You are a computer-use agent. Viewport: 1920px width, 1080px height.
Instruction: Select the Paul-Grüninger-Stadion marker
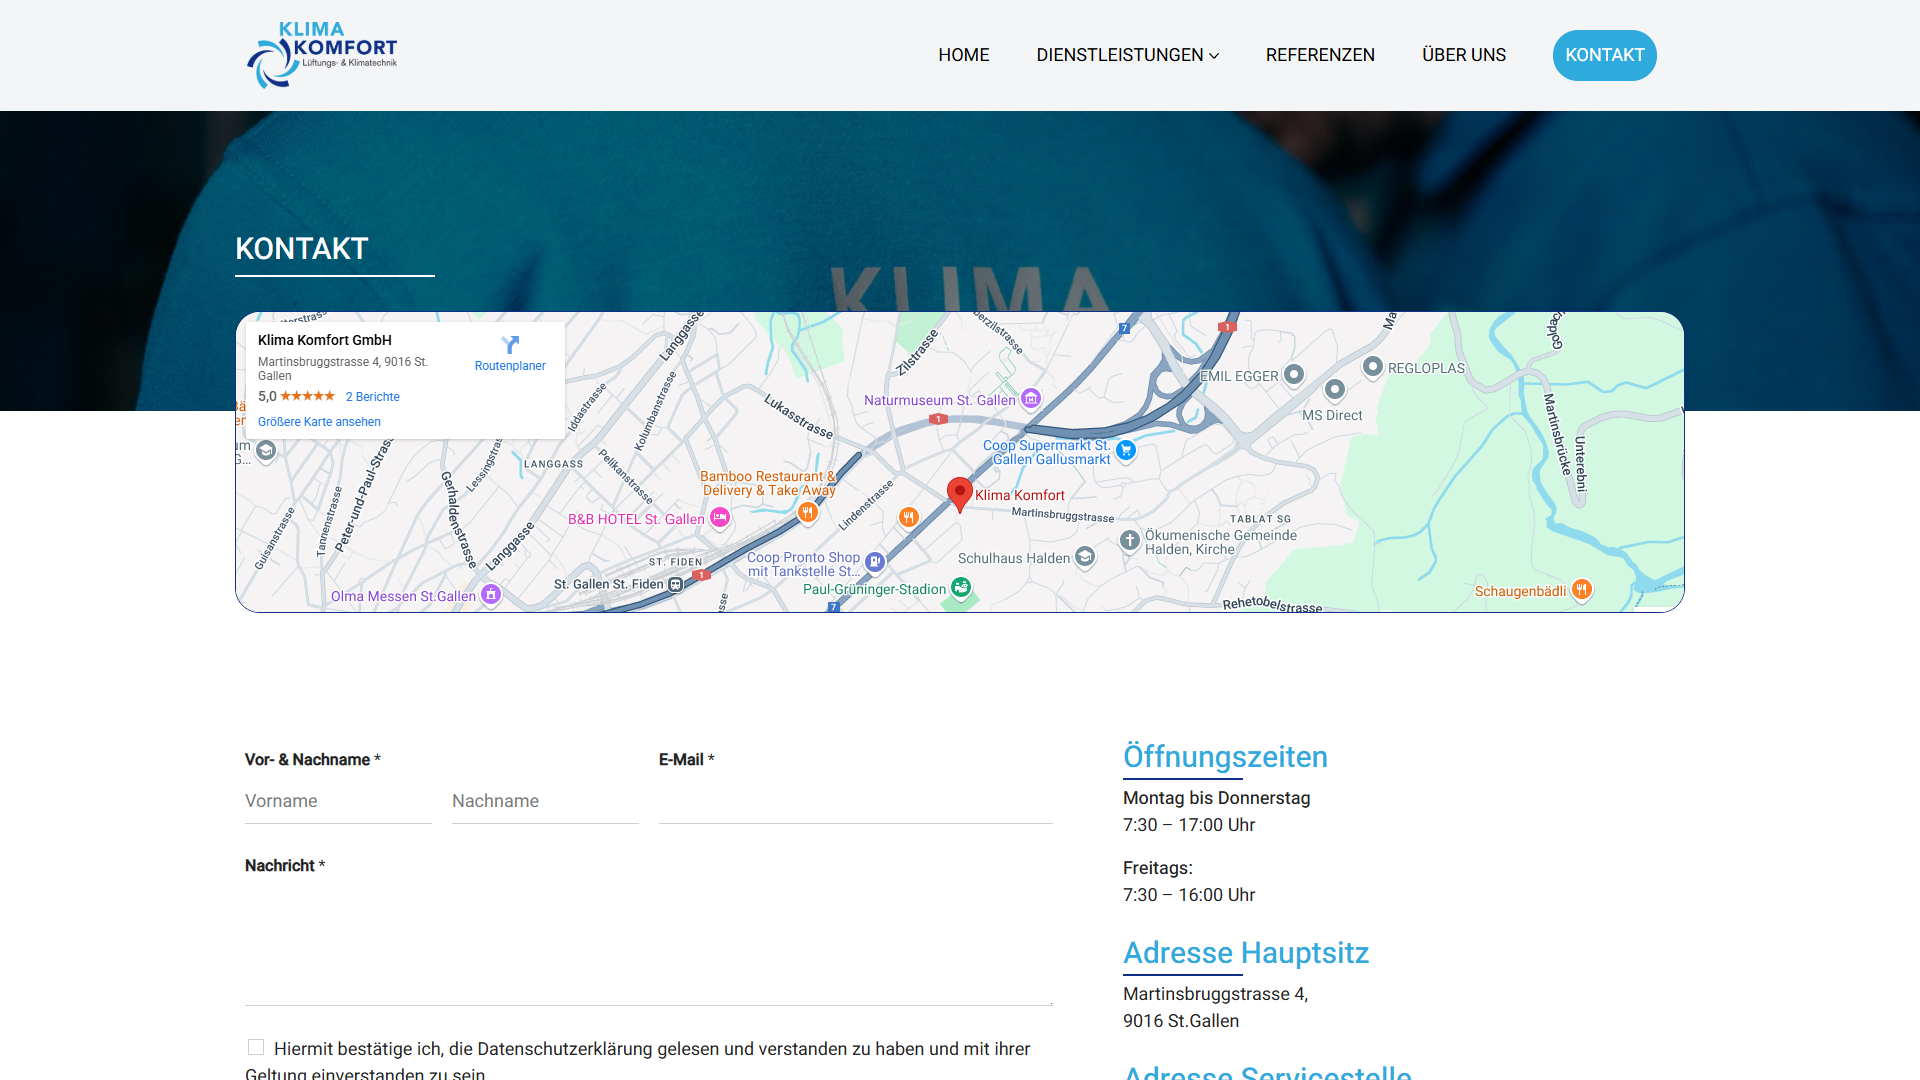[x=961, y=587]
